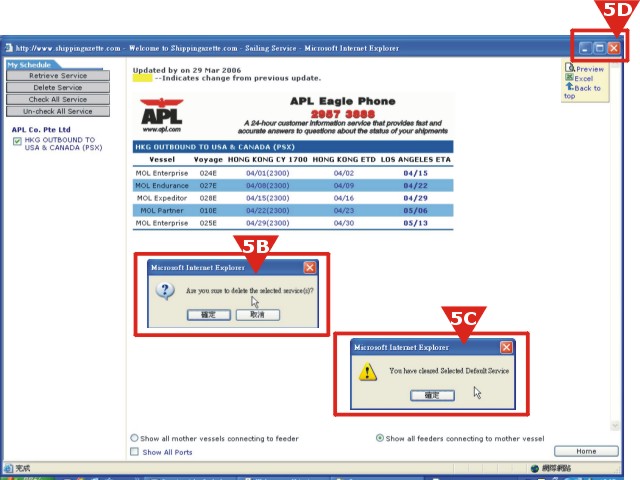Click the internet zone globe in status bar
This screenshot has height=480, width=640.
[535, 468]
